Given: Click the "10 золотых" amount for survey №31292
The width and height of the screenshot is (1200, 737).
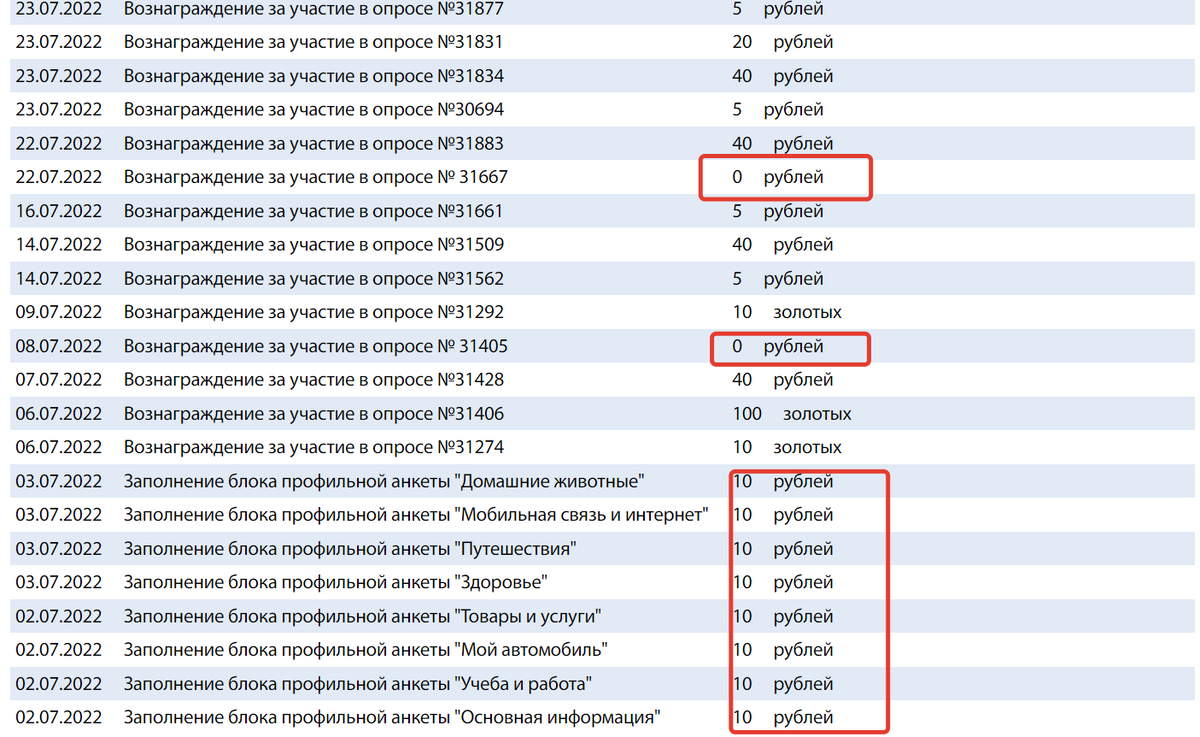Looking at the screenshot, I should [x=787, y=313].
